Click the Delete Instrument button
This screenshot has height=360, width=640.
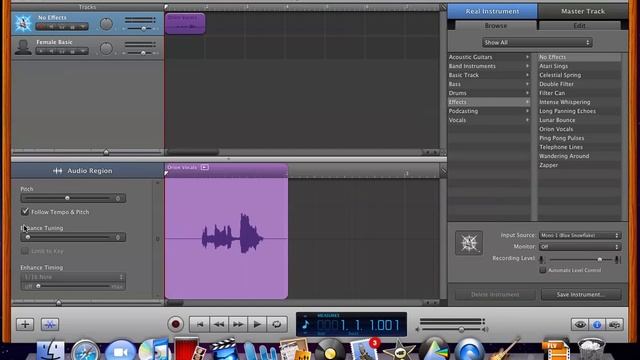tap(495, 294)
